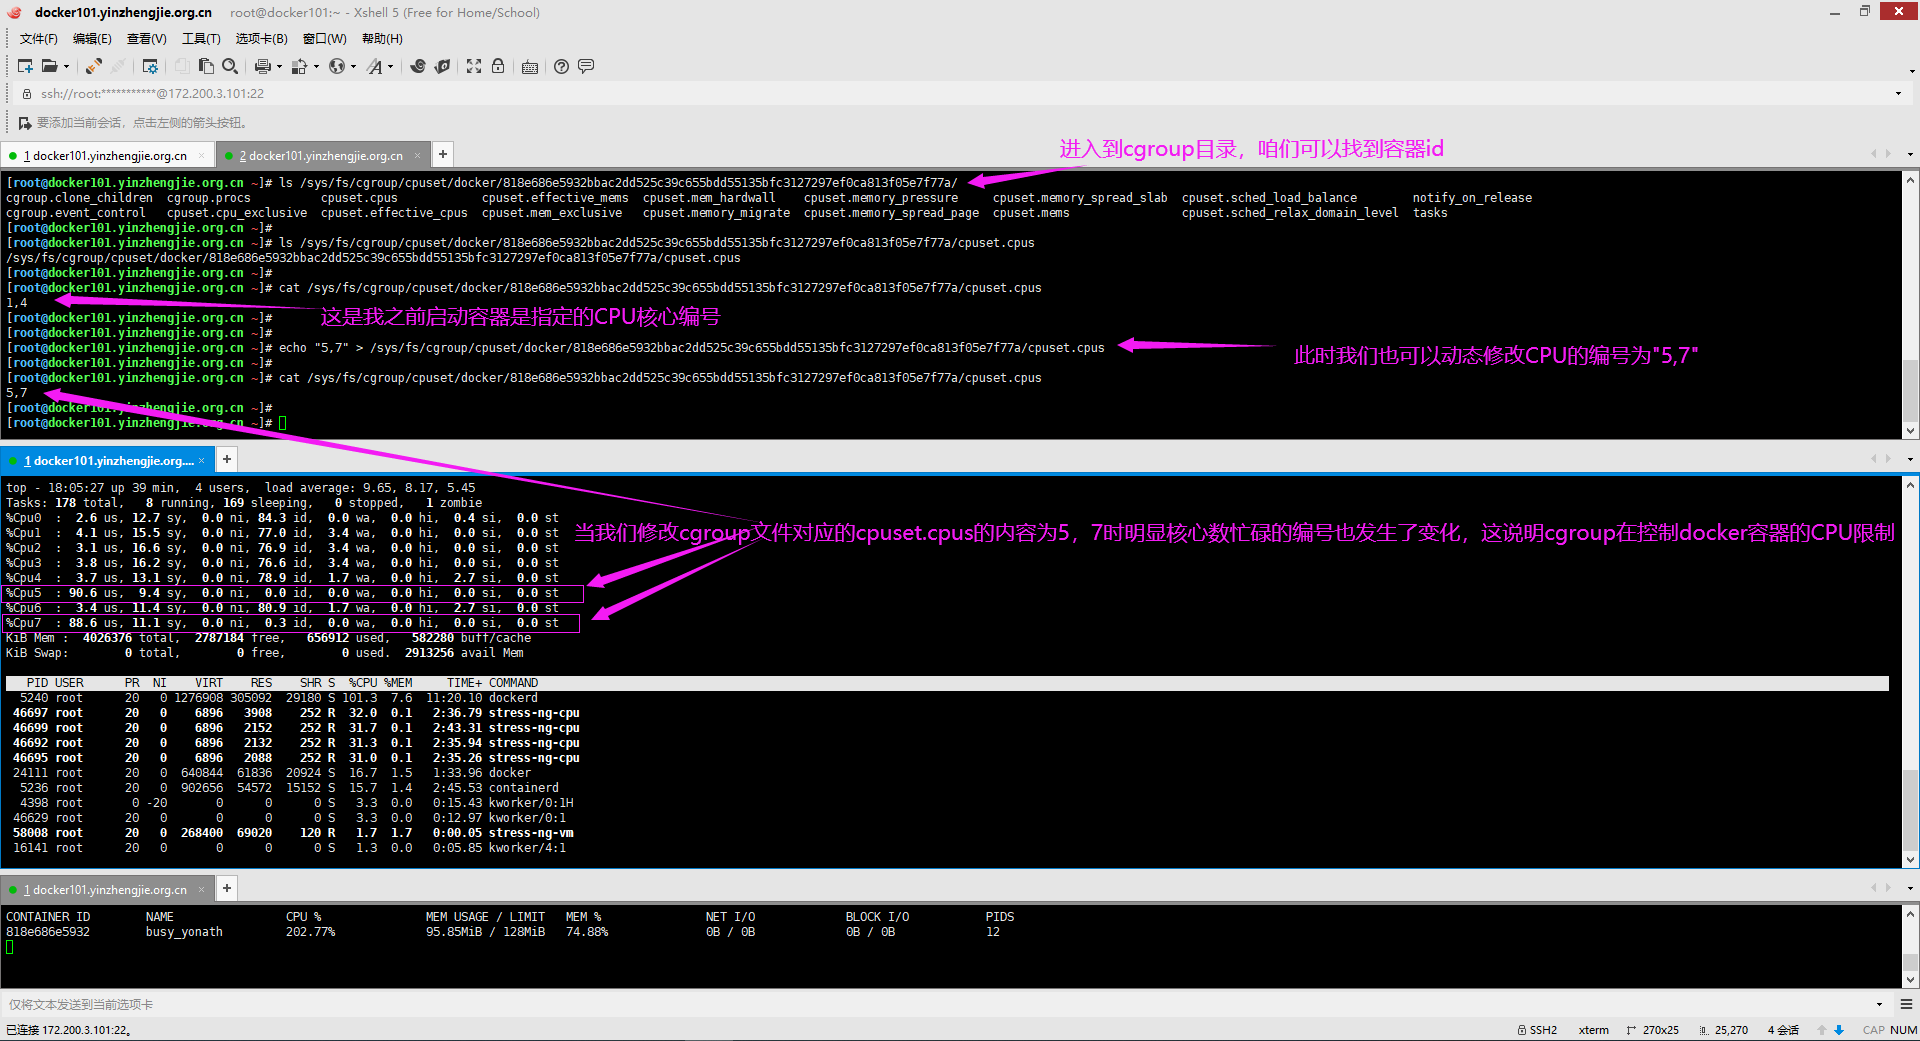Add new tab next to top session tabs
Image resolution: width=1920 pixels, height=1041 pixels.
pos(443,154)
